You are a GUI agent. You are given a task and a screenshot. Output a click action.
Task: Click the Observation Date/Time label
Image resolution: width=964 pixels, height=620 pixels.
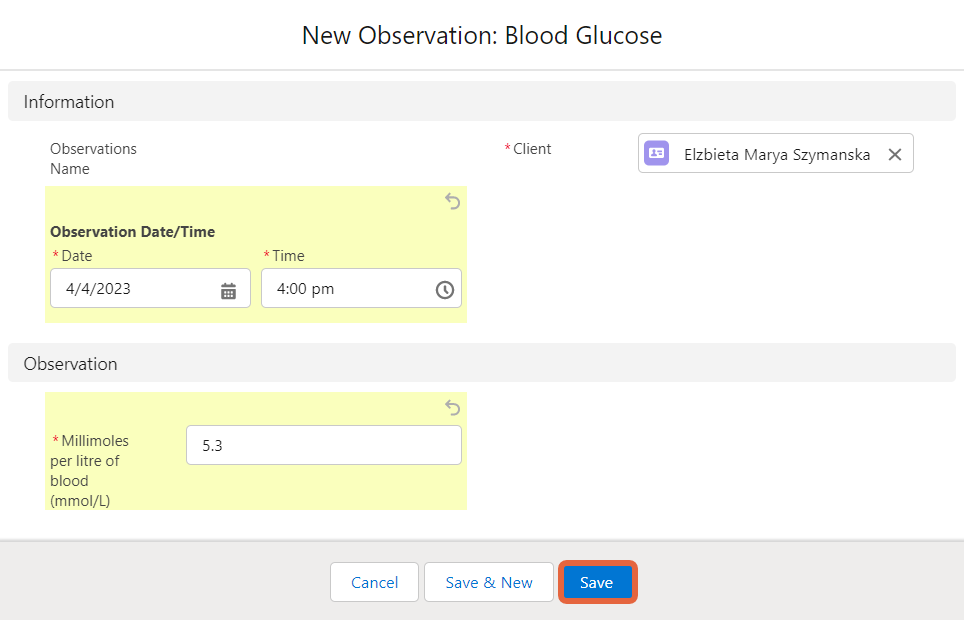(x=132, y=232)
